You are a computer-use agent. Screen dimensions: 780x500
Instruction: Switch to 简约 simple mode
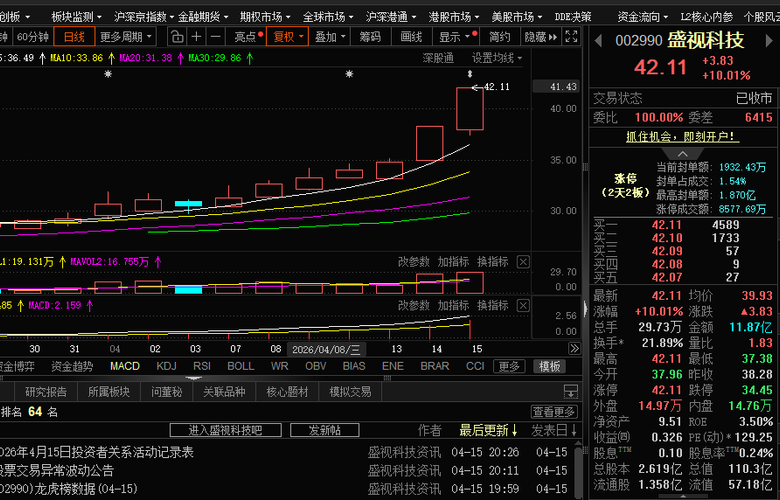coord(499,37)
